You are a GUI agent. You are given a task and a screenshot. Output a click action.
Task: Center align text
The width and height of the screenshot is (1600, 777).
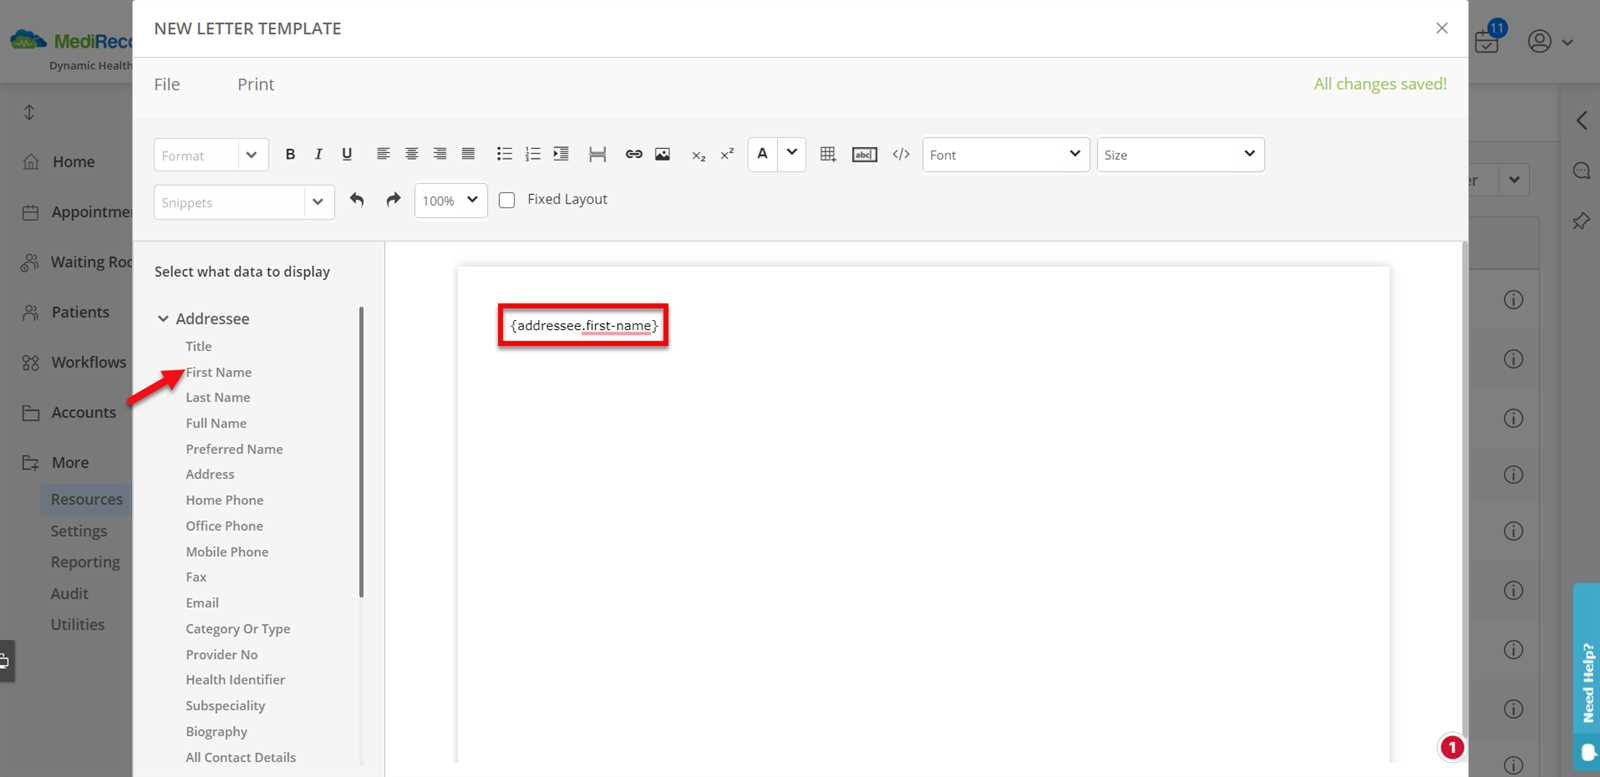[411, 154]
